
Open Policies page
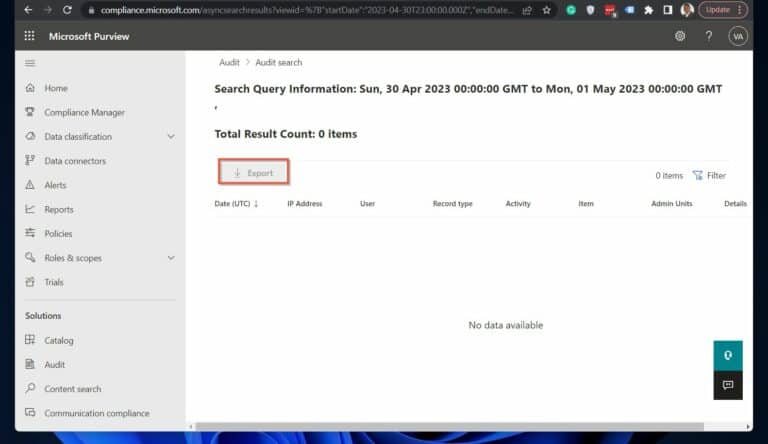(x=58, y=234)
